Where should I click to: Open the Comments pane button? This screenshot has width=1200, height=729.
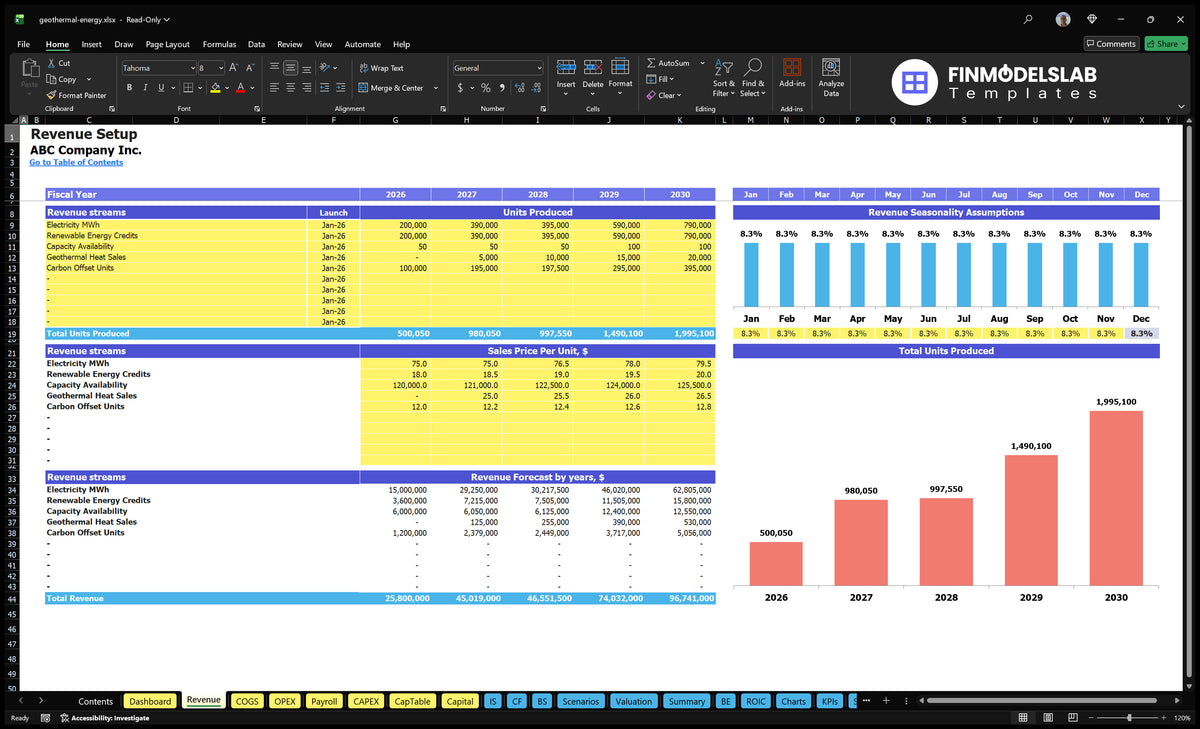pos(1111,44)
